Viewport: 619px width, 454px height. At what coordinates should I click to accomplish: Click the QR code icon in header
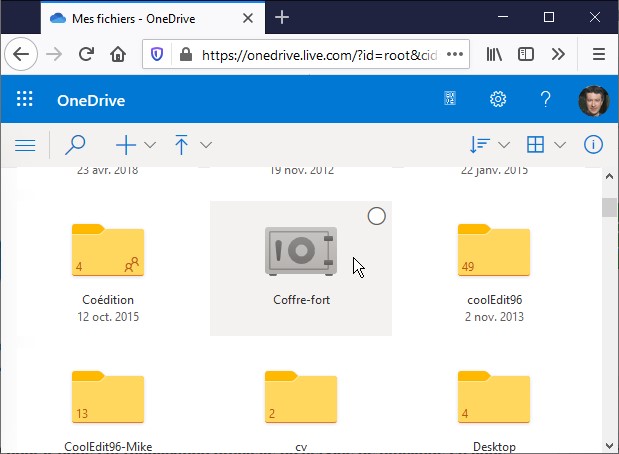coord(450,100)
